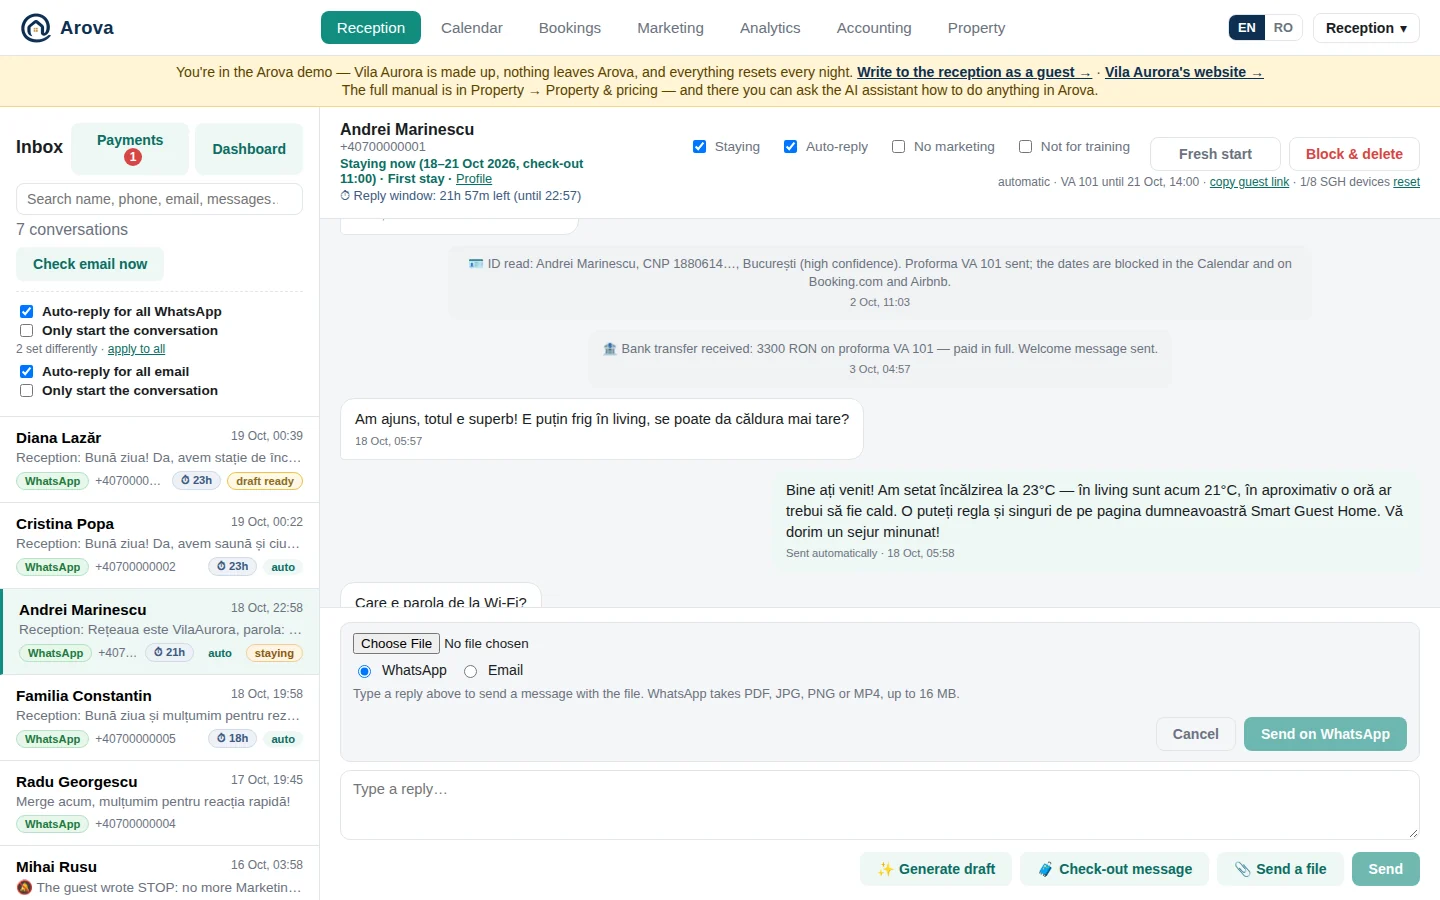Click the timer icon in Diana Lazăr's 23h badge
This screenshot has width=1440, height=900.
coord(186,481)
